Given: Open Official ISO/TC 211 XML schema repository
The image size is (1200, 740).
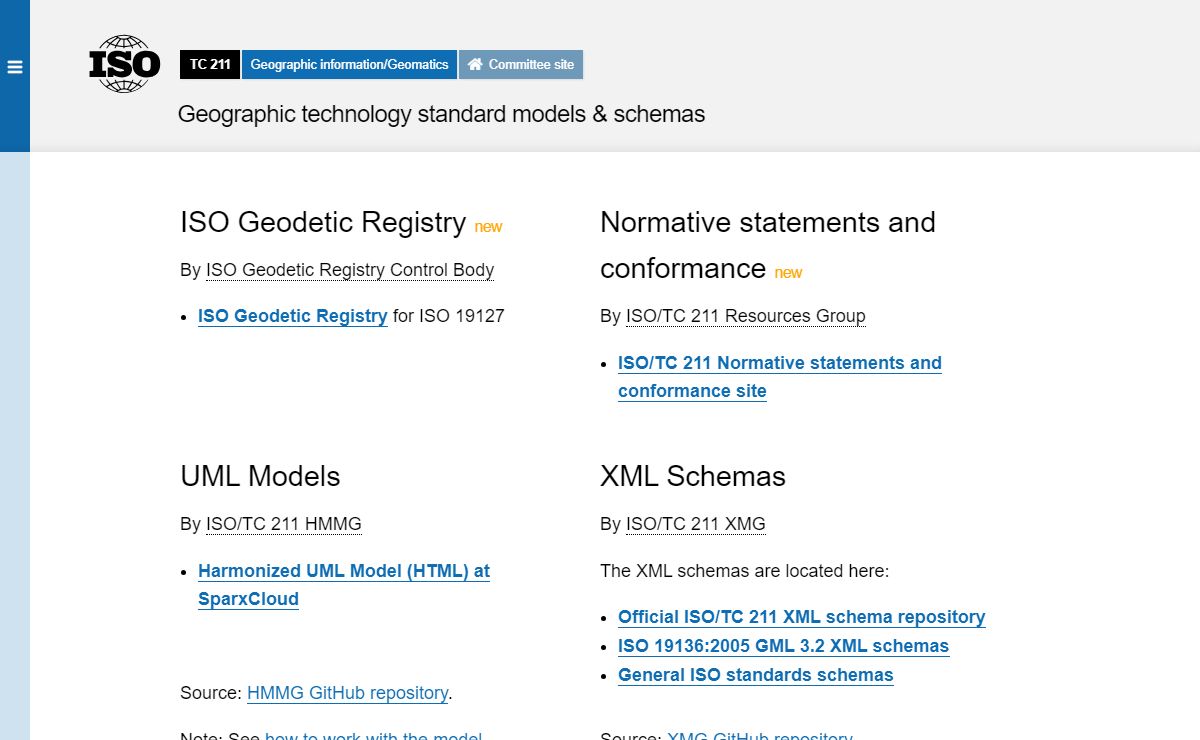Looking at the screenshot, I should (802, 617).
